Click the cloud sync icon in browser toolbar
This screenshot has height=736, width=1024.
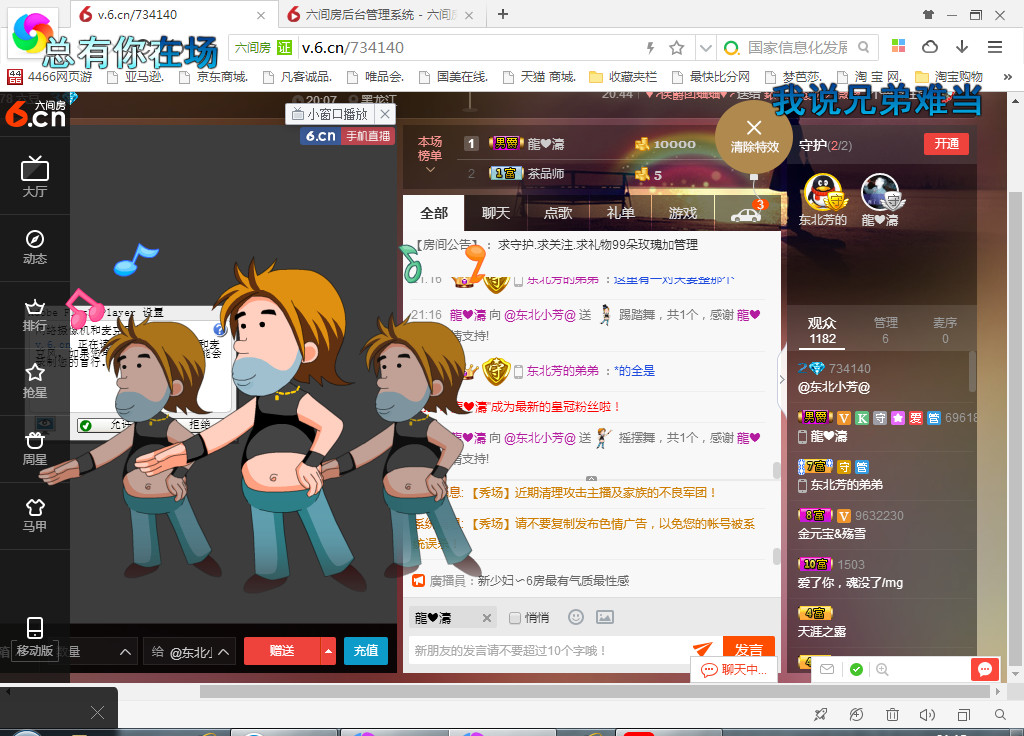pyautogui.click(x=929, y=46)
